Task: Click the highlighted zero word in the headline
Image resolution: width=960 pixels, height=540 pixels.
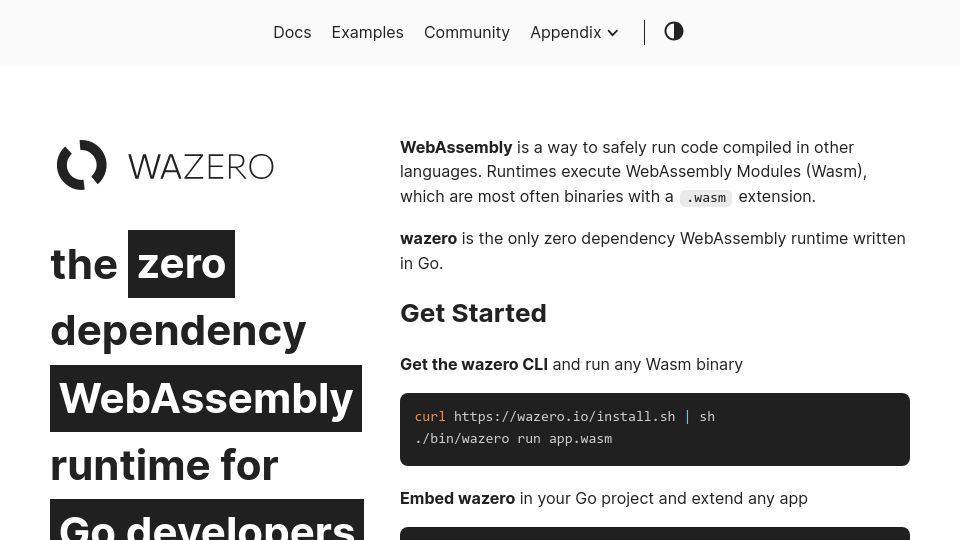Action: point(181,264)
